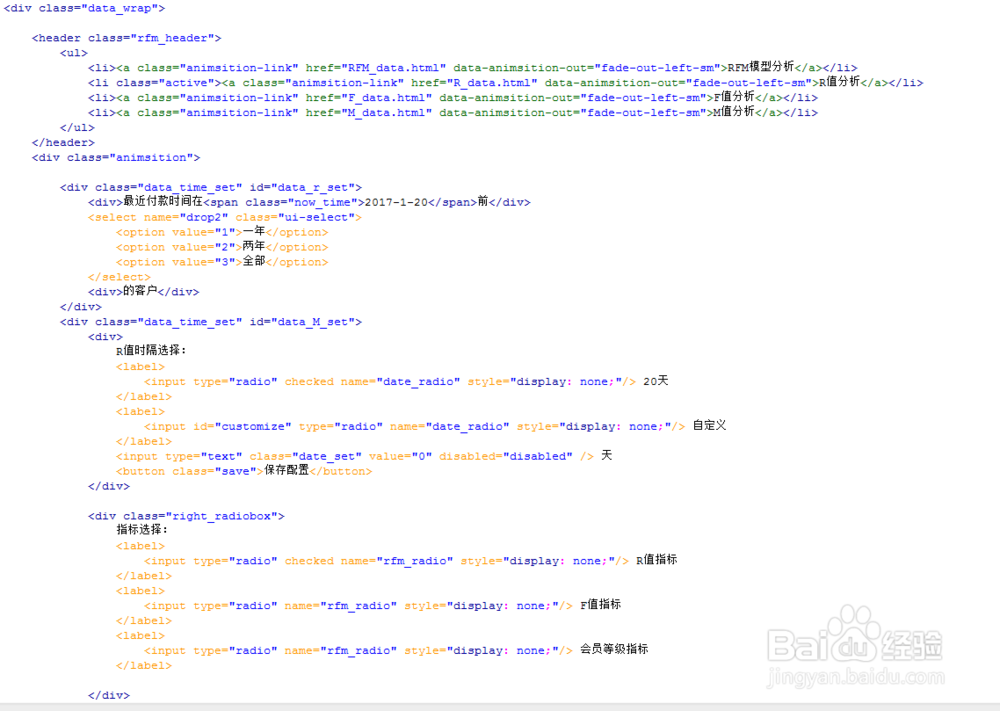Click the option text 两年
The height and width of the screenshot is (711, 1000).
(x=254, y=247)
